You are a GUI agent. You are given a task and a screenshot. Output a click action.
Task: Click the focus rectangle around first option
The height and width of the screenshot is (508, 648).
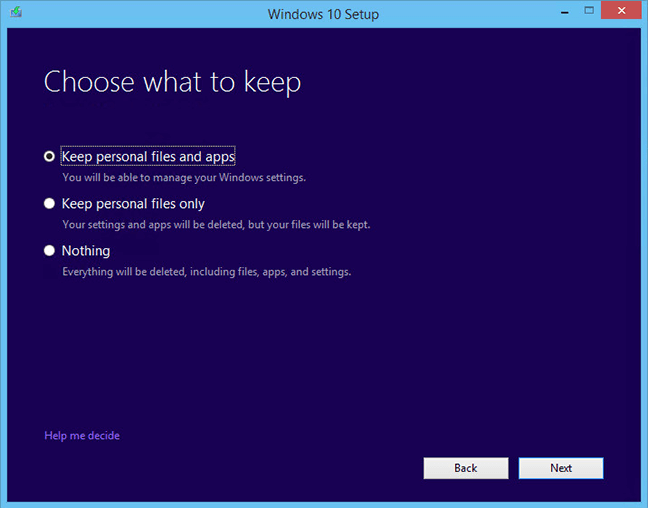click(x=148, y=156)
